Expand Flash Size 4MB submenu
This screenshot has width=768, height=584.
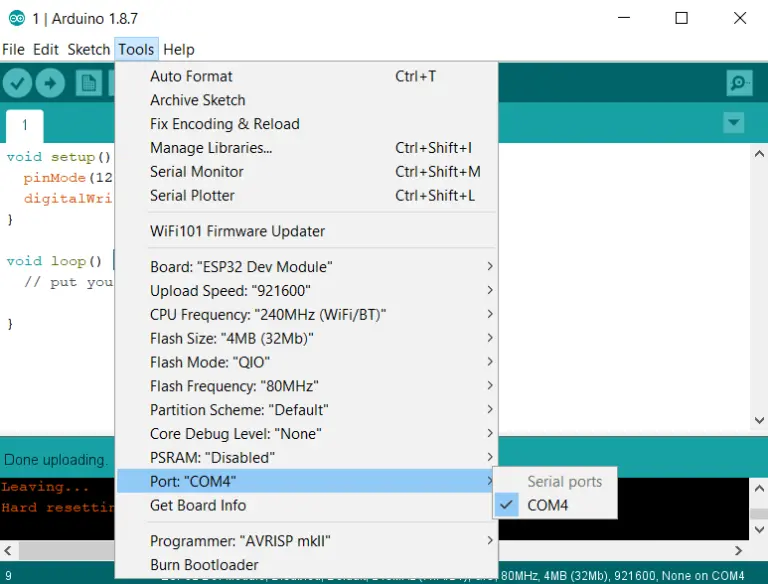pyautogui.click(x=307, y=339)
